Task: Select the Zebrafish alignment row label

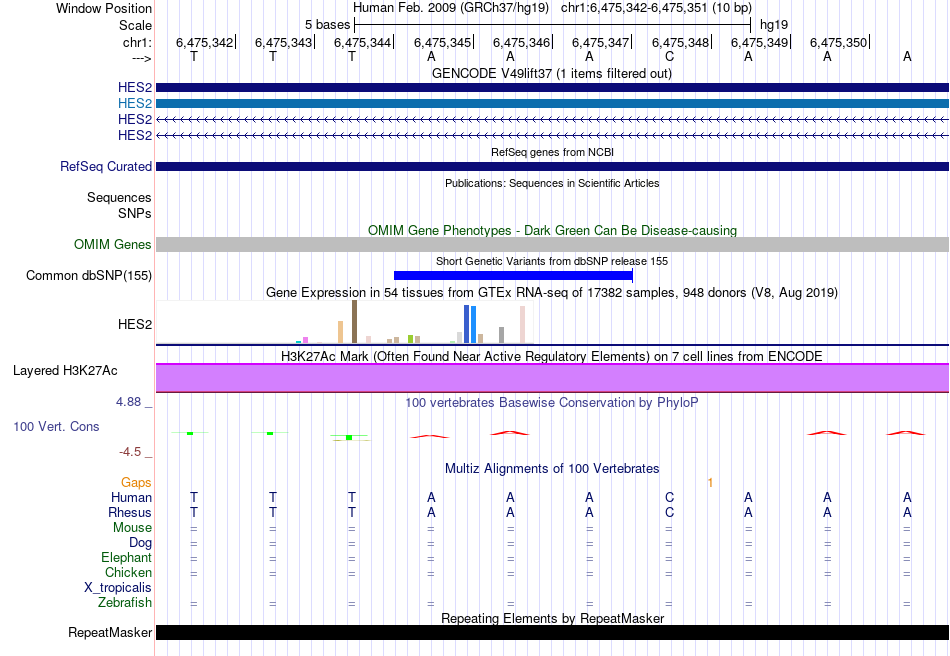Action: [x=125, y=603]
